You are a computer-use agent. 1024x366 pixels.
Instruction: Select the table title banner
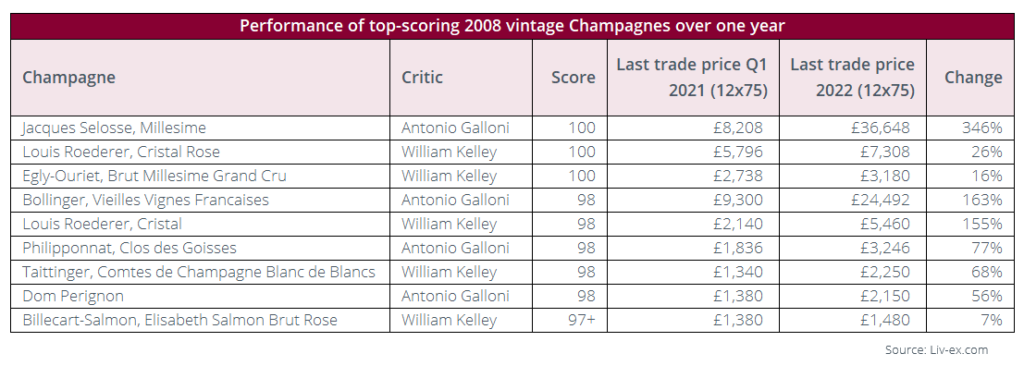[x=512, y=26]
